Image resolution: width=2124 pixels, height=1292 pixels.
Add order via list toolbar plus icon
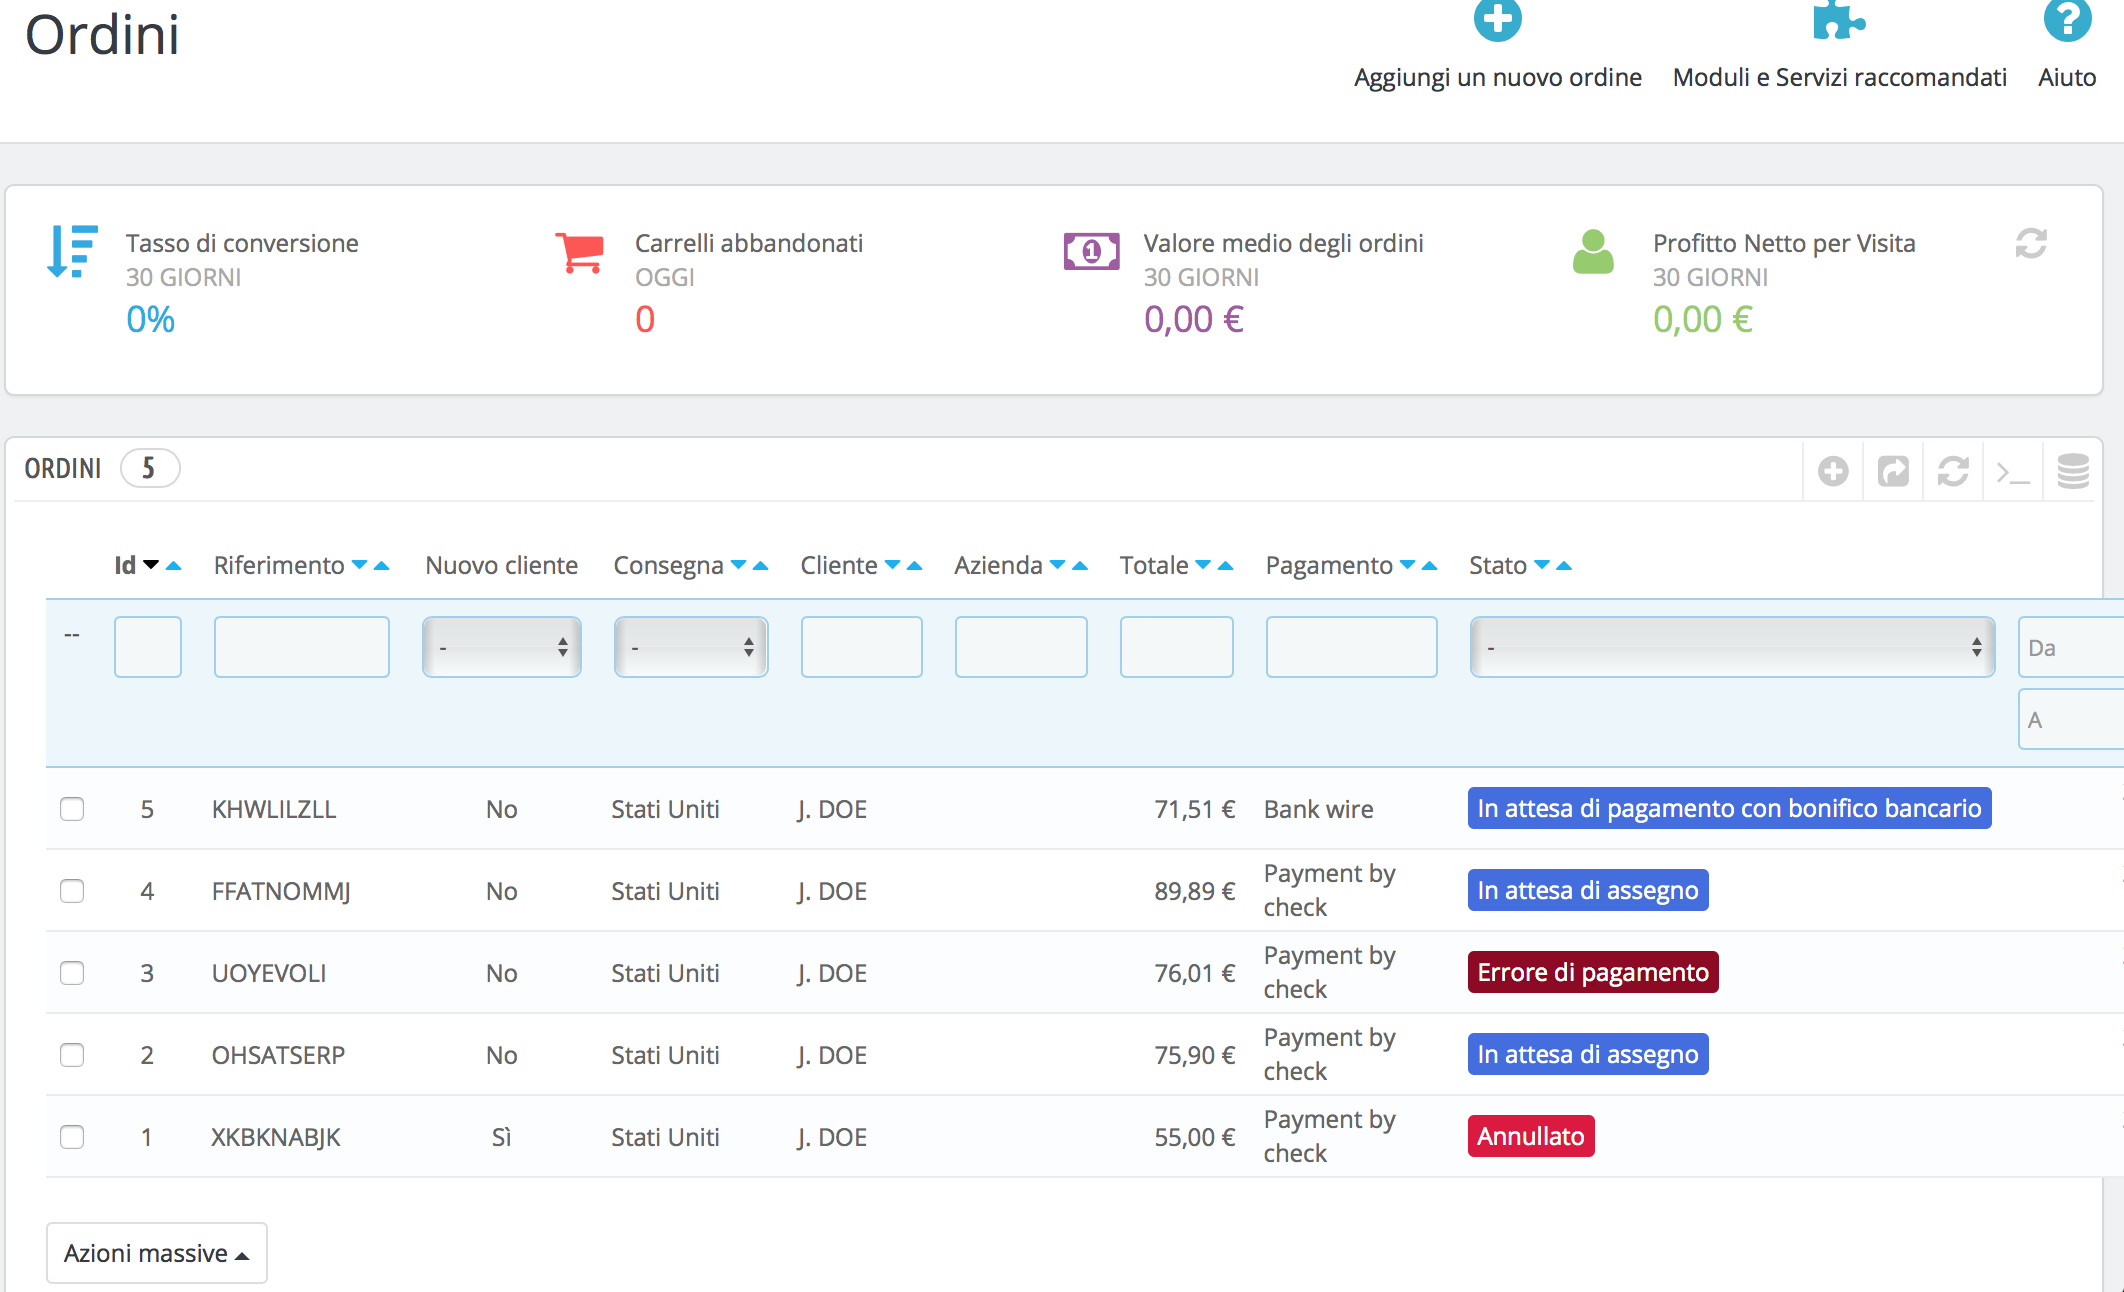pyautogui.click(x=1832, y=471)
